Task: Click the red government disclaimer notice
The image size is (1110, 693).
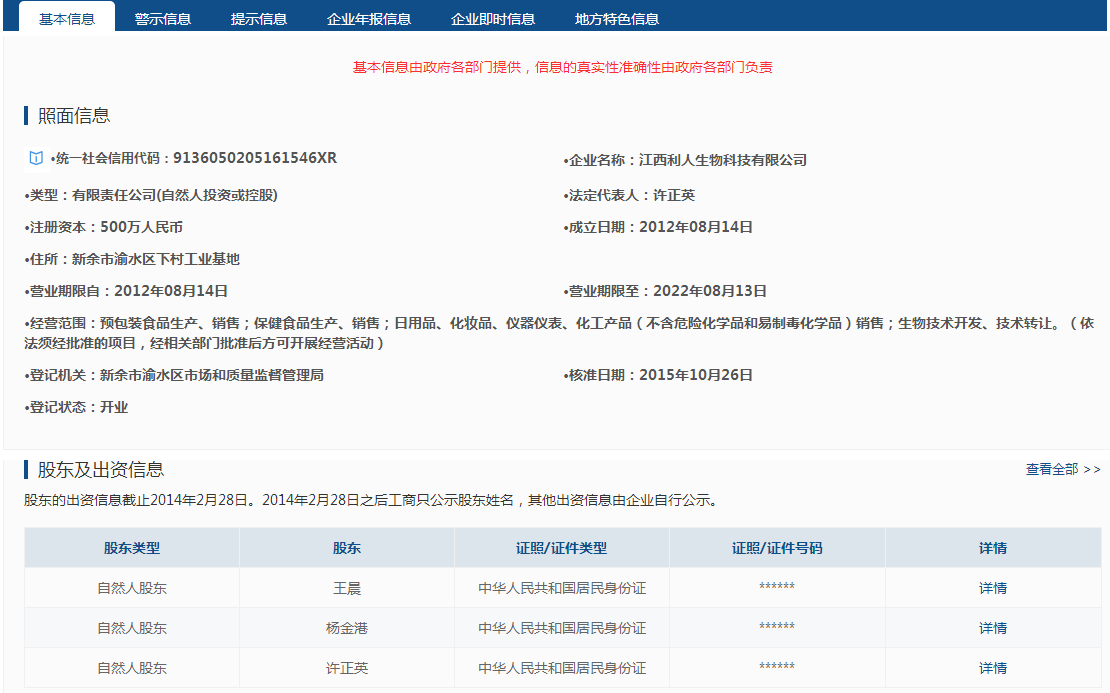Action: (x=562, y=67)
